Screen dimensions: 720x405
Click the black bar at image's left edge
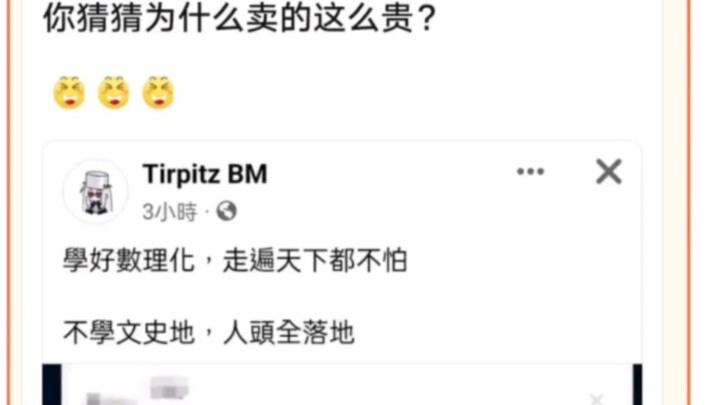tap(52, 385)
